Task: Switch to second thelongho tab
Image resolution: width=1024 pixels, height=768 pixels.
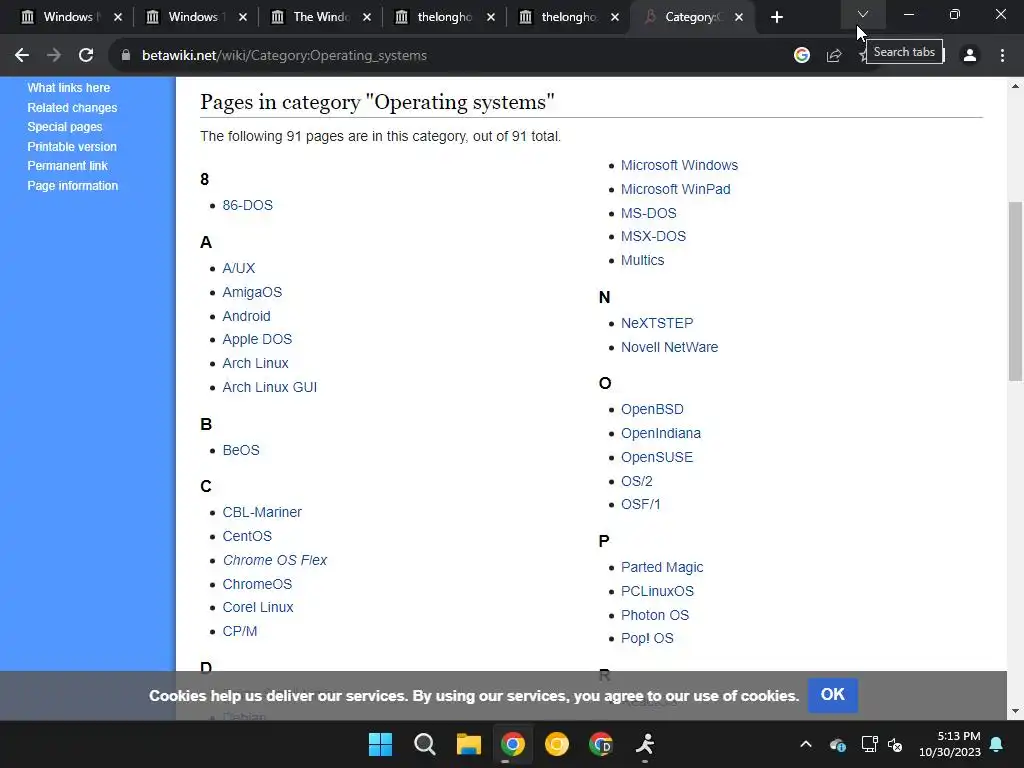Action: 568,17
